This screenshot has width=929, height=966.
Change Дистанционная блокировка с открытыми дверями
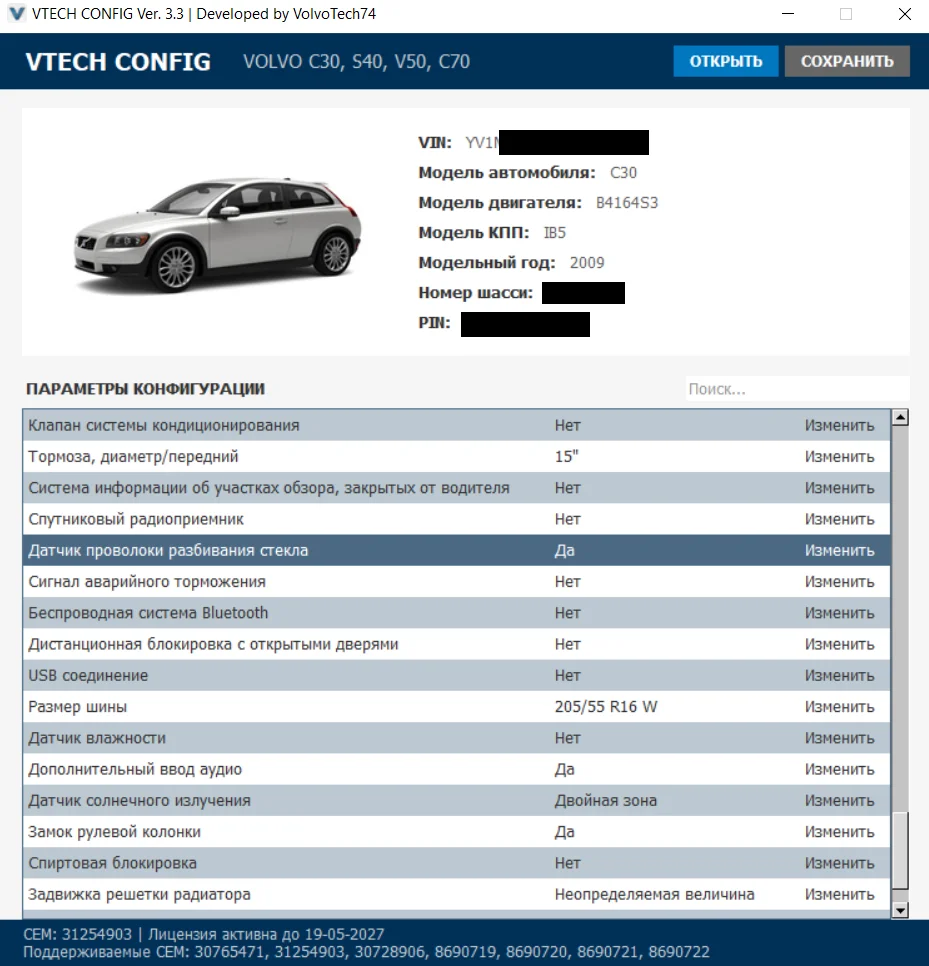839,644
